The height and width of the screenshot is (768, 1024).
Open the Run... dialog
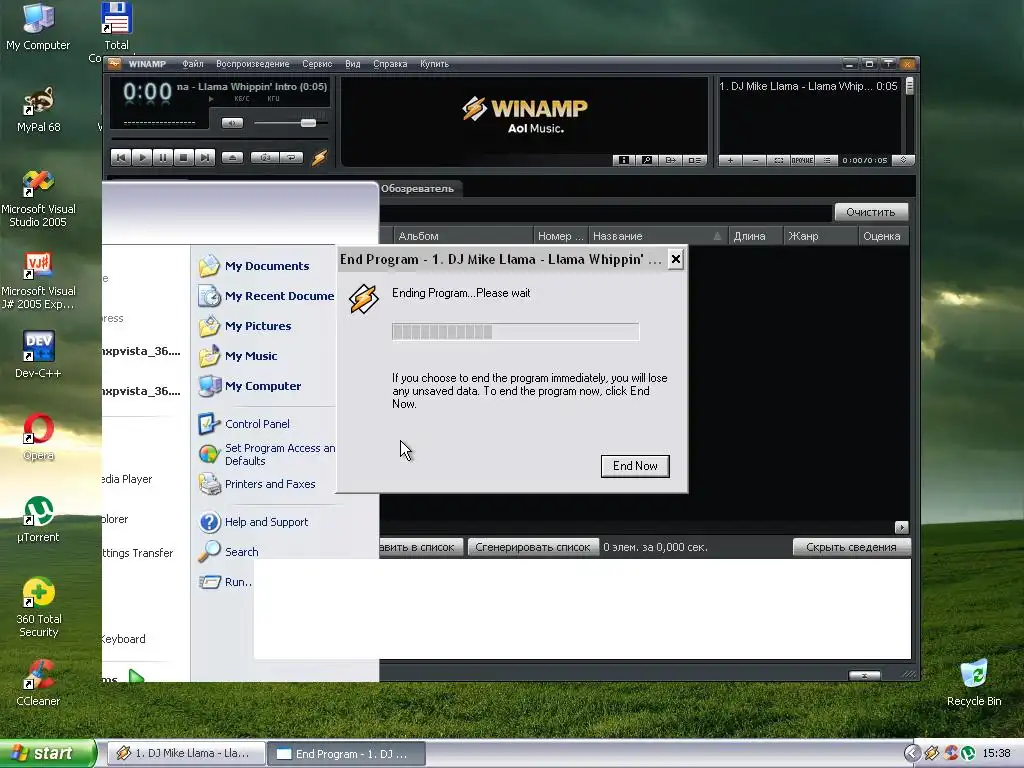[x=225, y=582]
